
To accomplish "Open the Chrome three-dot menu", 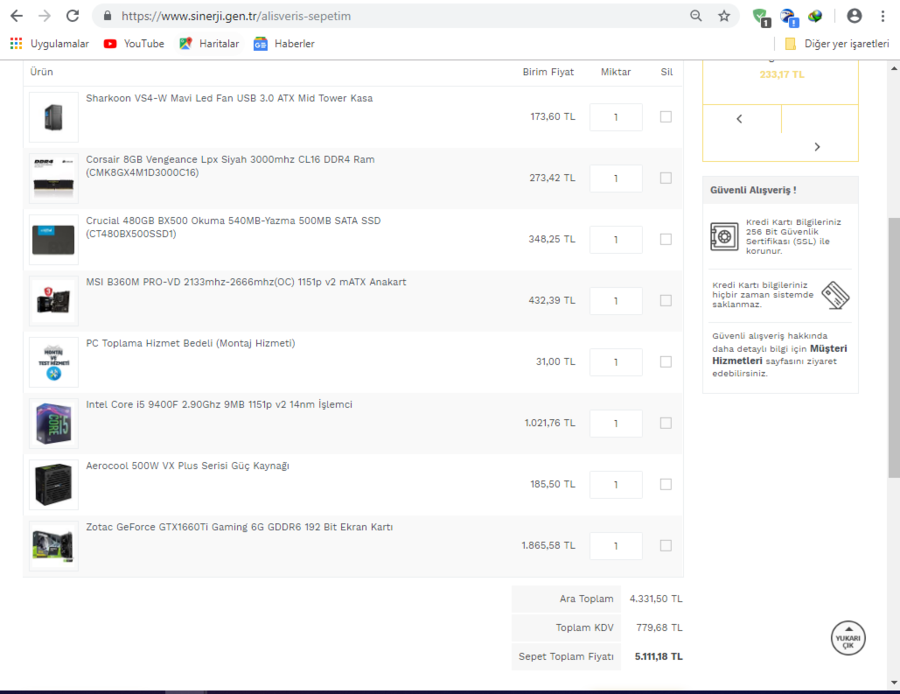I will [883, 16].
